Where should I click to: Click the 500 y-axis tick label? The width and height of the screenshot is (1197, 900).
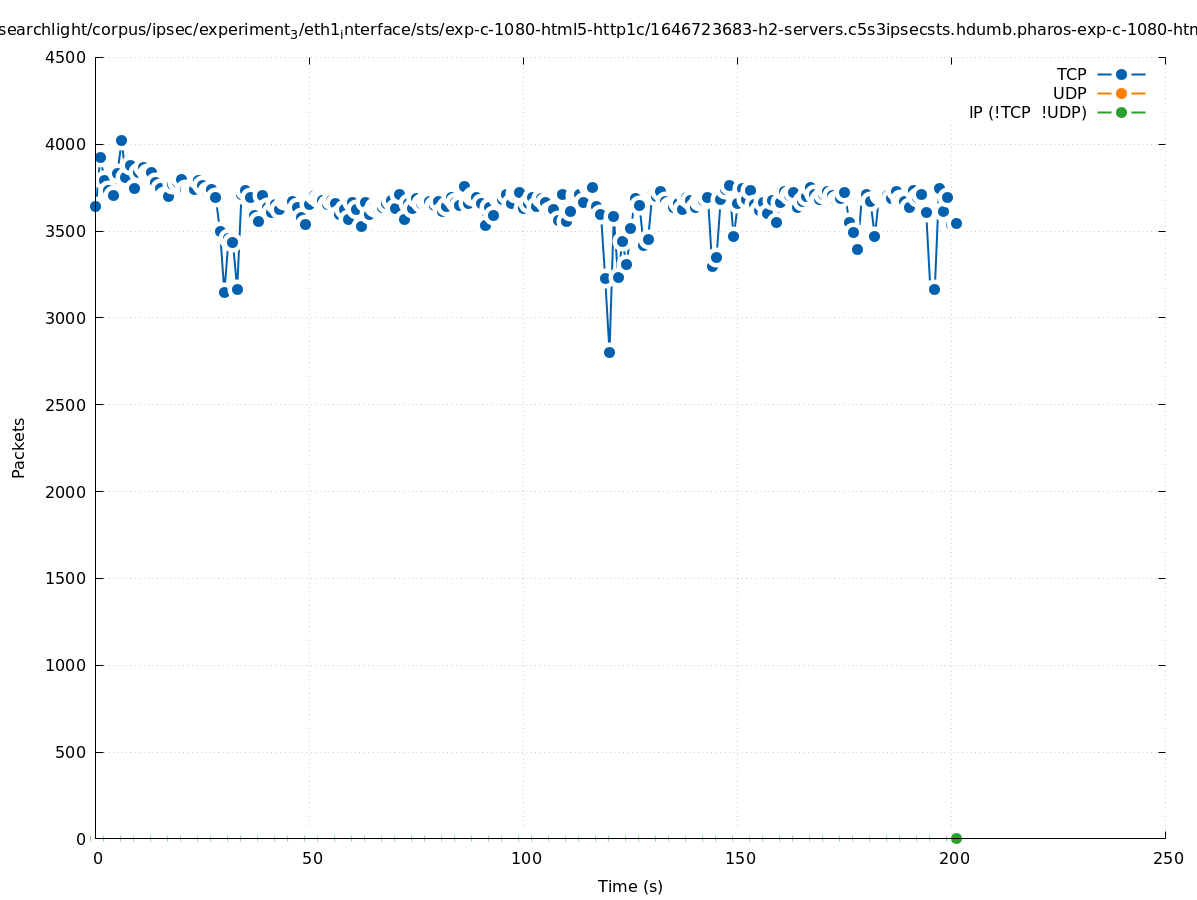pos(70,752)
